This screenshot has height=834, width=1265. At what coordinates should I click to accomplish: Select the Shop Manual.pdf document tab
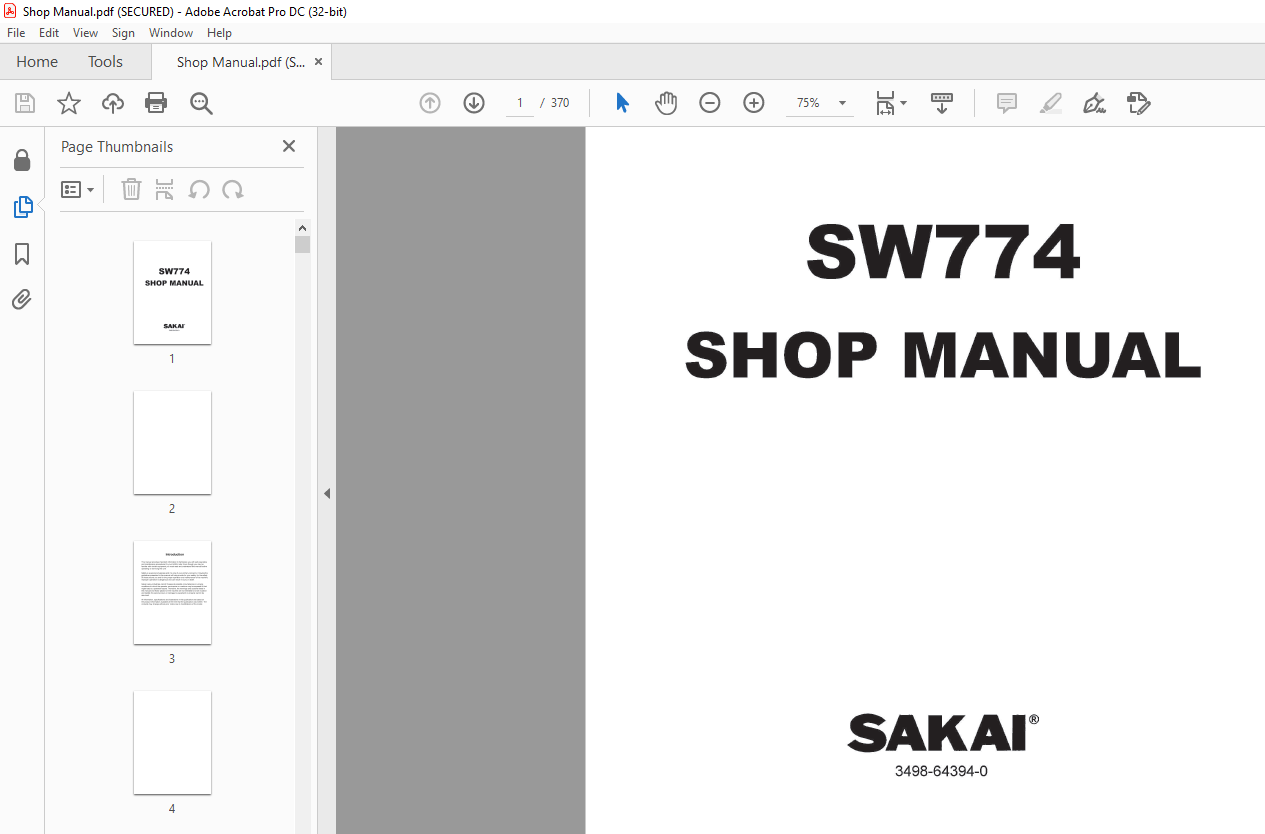241,62
